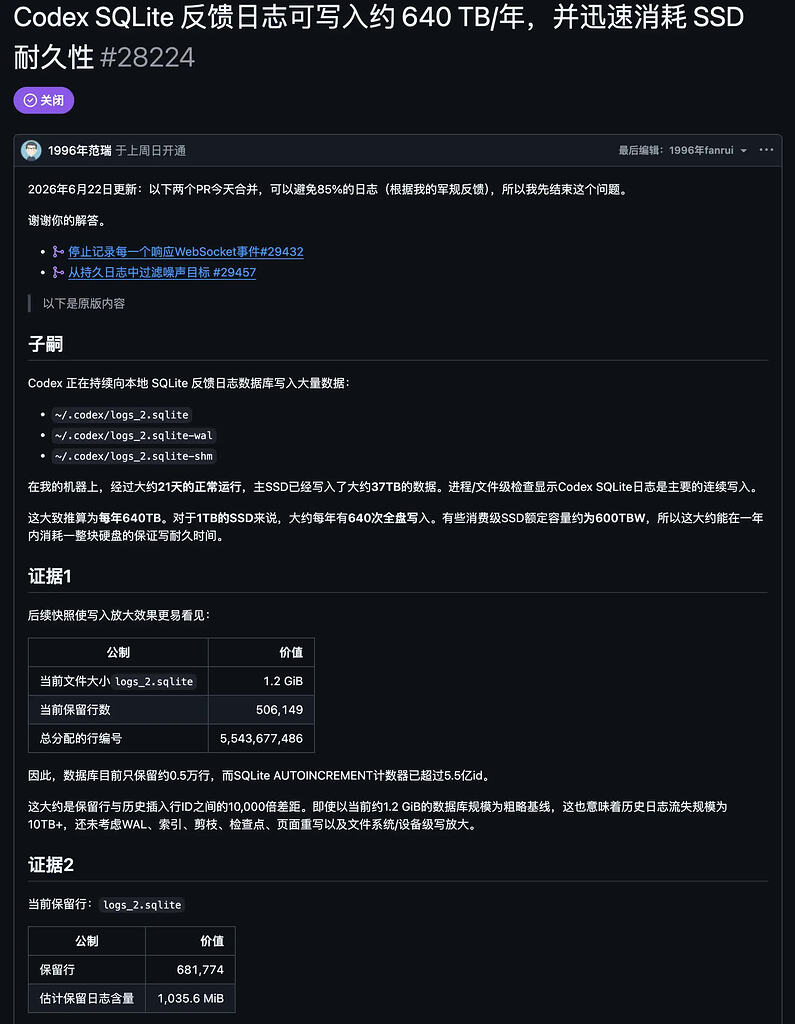Image resolution: width=795 pixels, height=1024 pixels.
Task: Click the 以下是原版内容 quoted text
Action: (x=84, y=304)
